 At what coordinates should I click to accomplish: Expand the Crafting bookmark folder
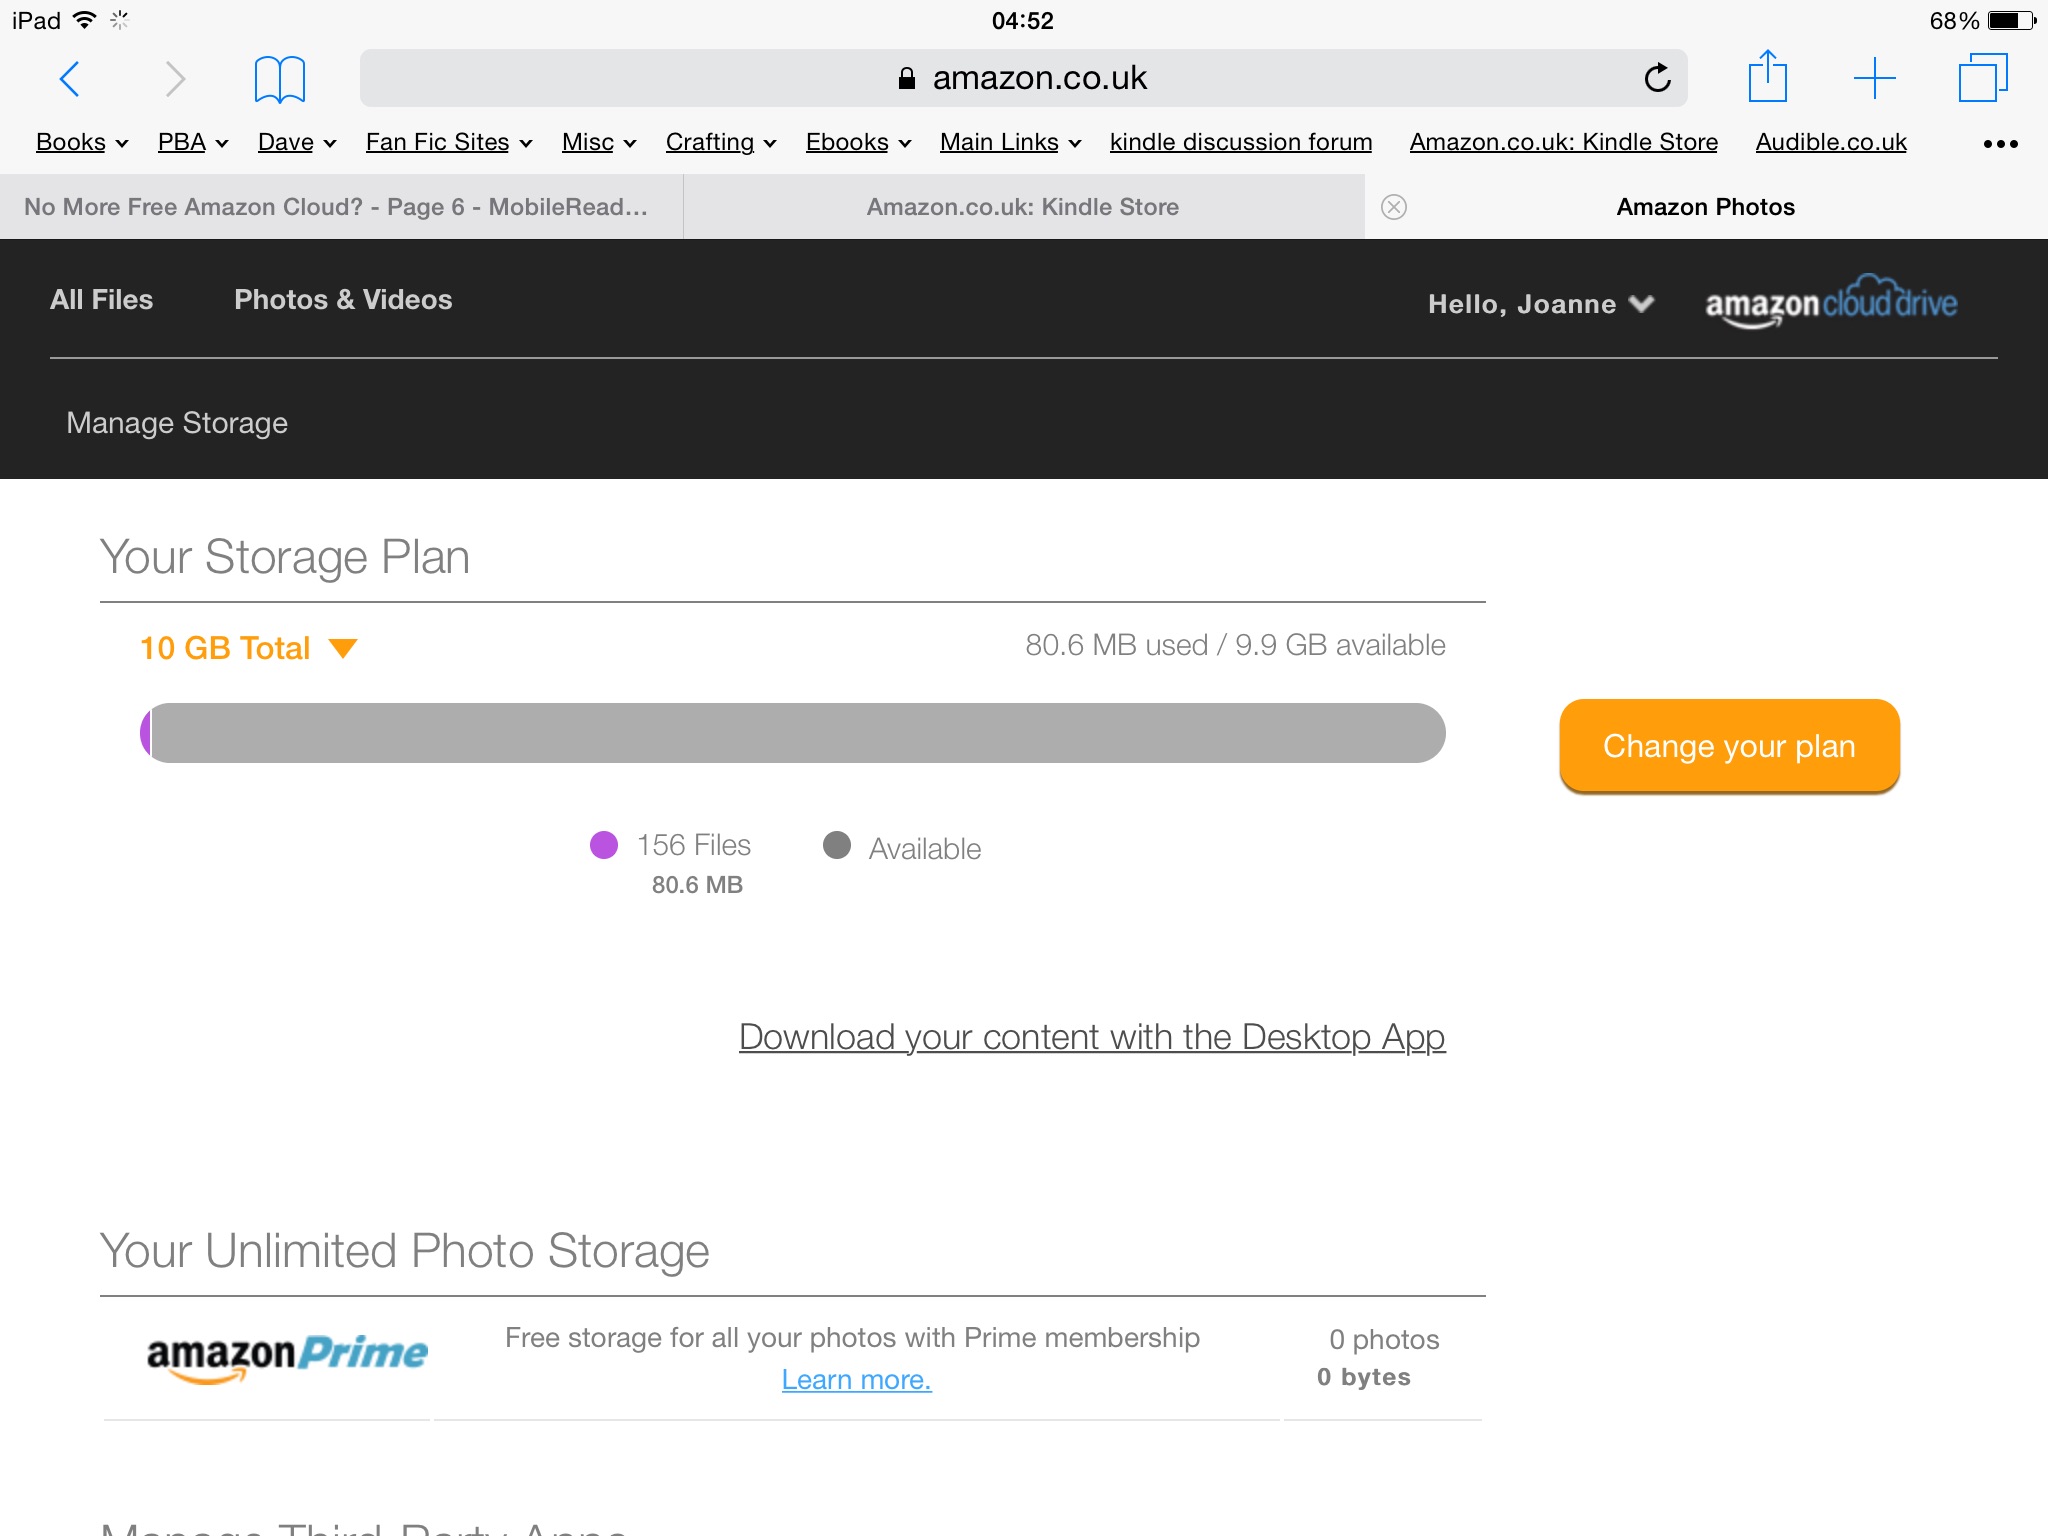[x=721, y=142]
